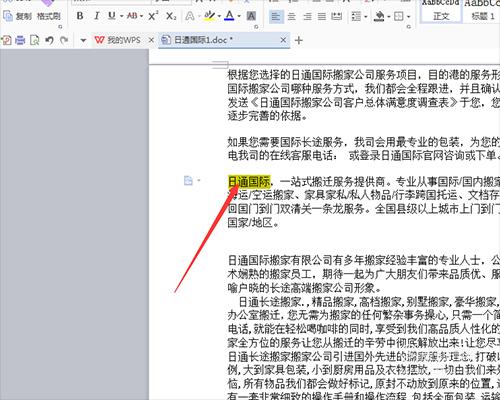Select the 标题 1 style

pos(482,11)
